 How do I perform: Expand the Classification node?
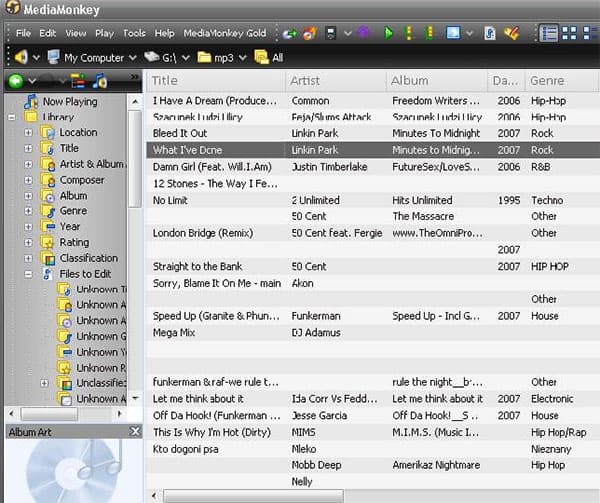pyautogui.click(x=28, y=258)
